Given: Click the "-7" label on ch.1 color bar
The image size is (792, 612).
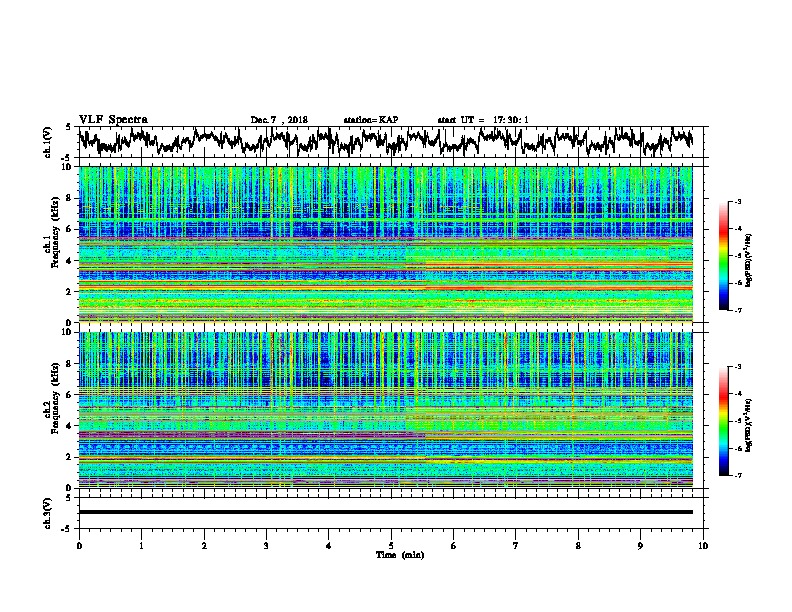Looking at the screenshot, I should click(738, 310).
